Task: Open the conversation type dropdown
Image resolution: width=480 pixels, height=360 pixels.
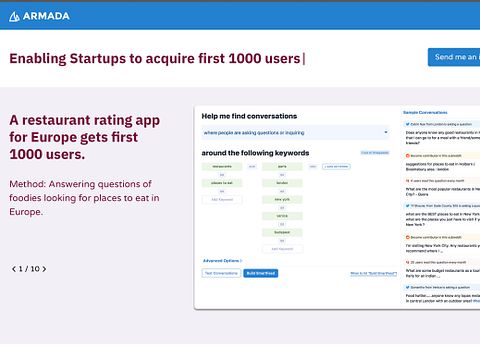Action: (295, 133)
